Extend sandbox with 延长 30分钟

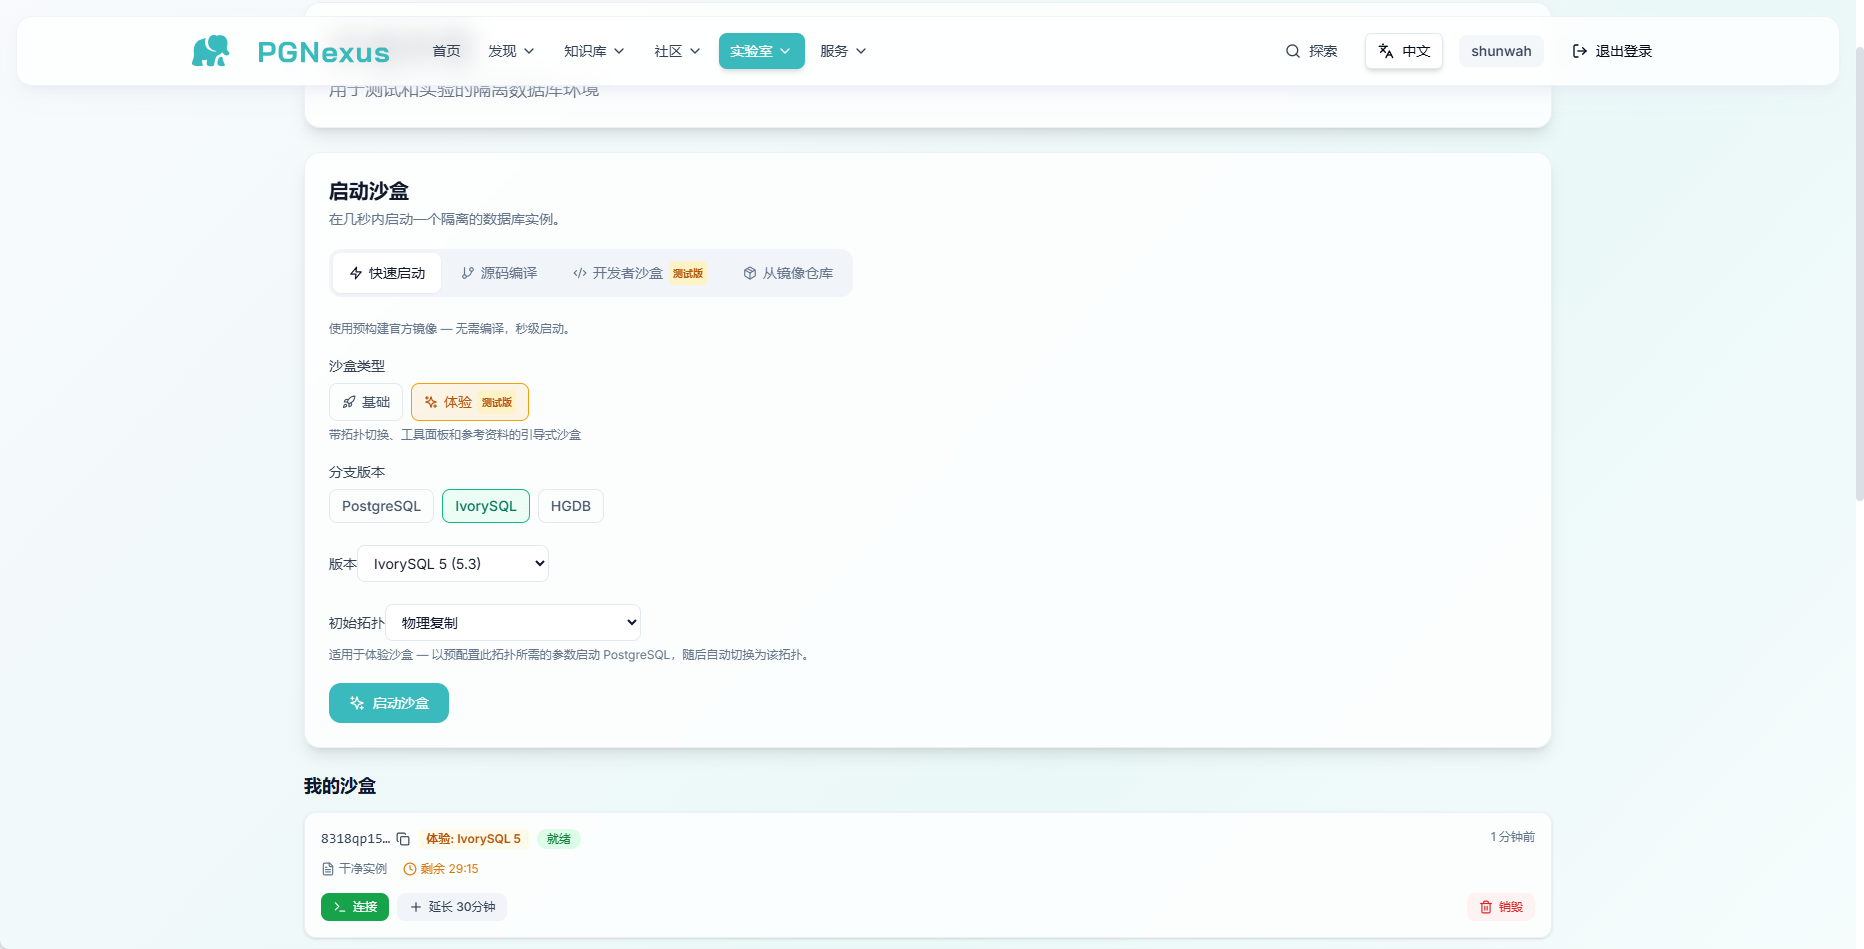coord(452,907)
